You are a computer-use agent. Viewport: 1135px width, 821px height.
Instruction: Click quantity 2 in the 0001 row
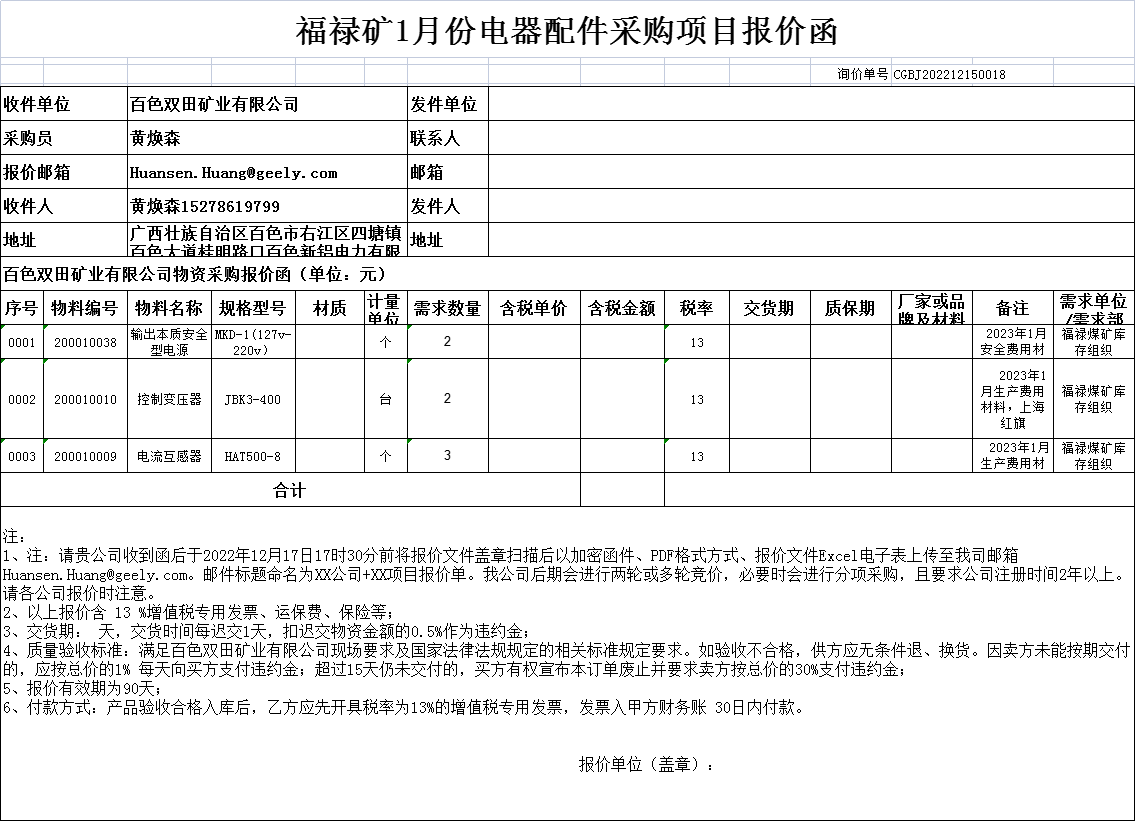[448, 342]
